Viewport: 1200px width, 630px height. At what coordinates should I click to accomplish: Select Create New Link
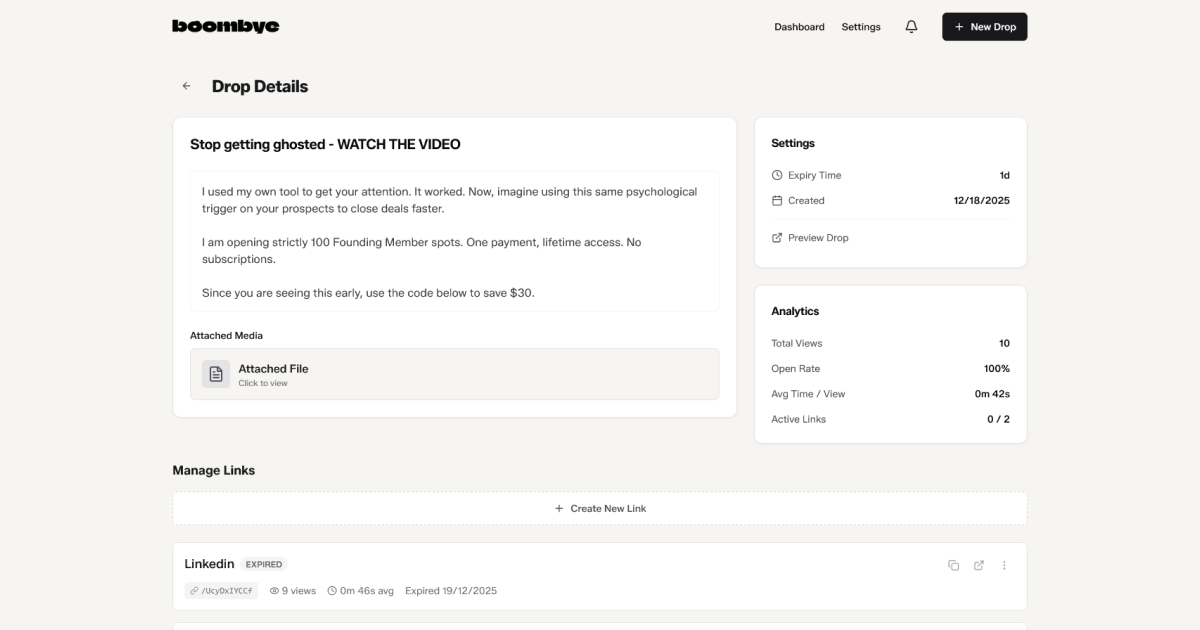tap(600, 508)
